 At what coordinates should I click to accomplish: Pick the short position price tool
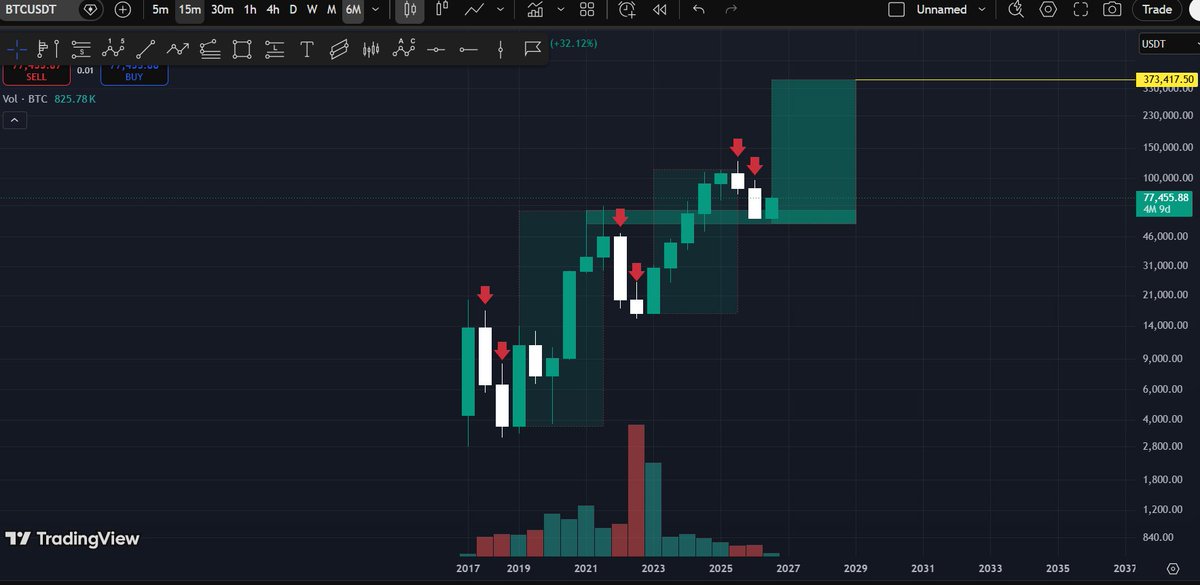80,48
